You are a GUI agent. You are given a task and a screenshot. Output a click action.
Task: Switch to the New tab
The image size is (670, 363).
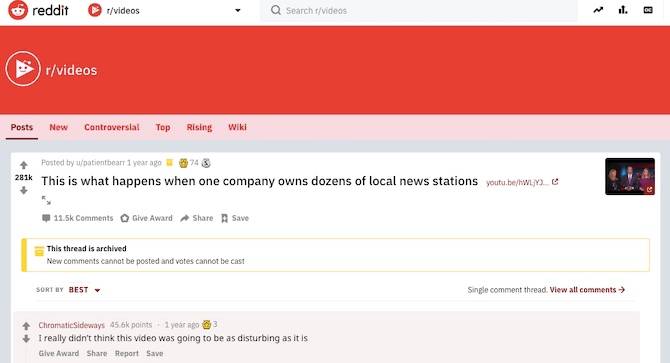(x=59, y=127)
